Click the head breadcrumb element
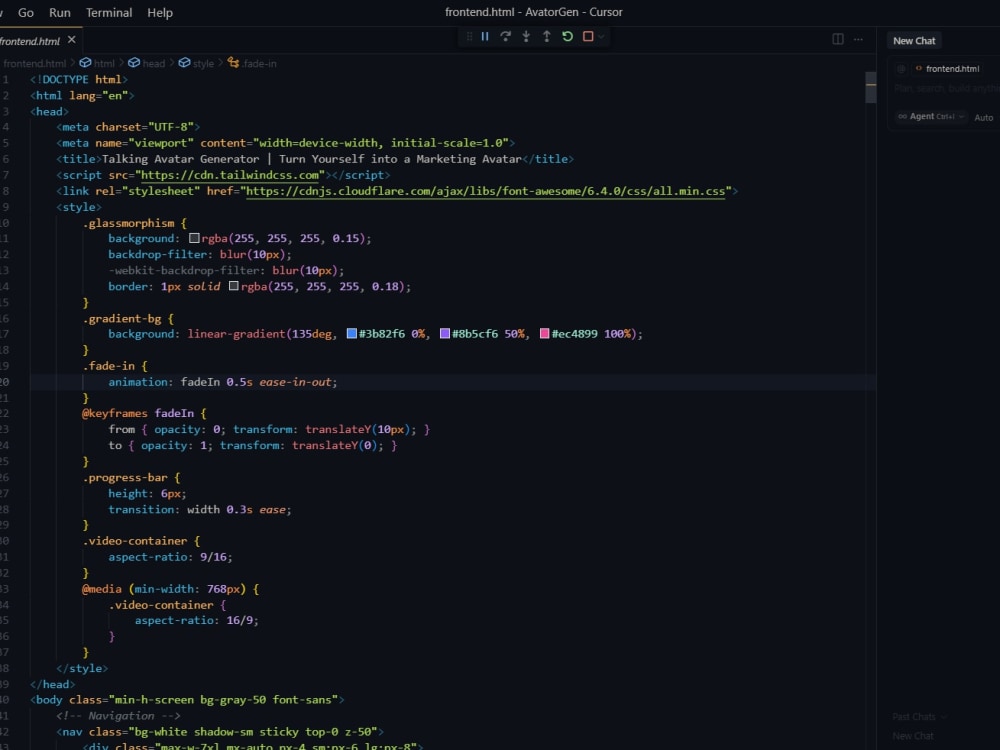 [x=147, y=63]
